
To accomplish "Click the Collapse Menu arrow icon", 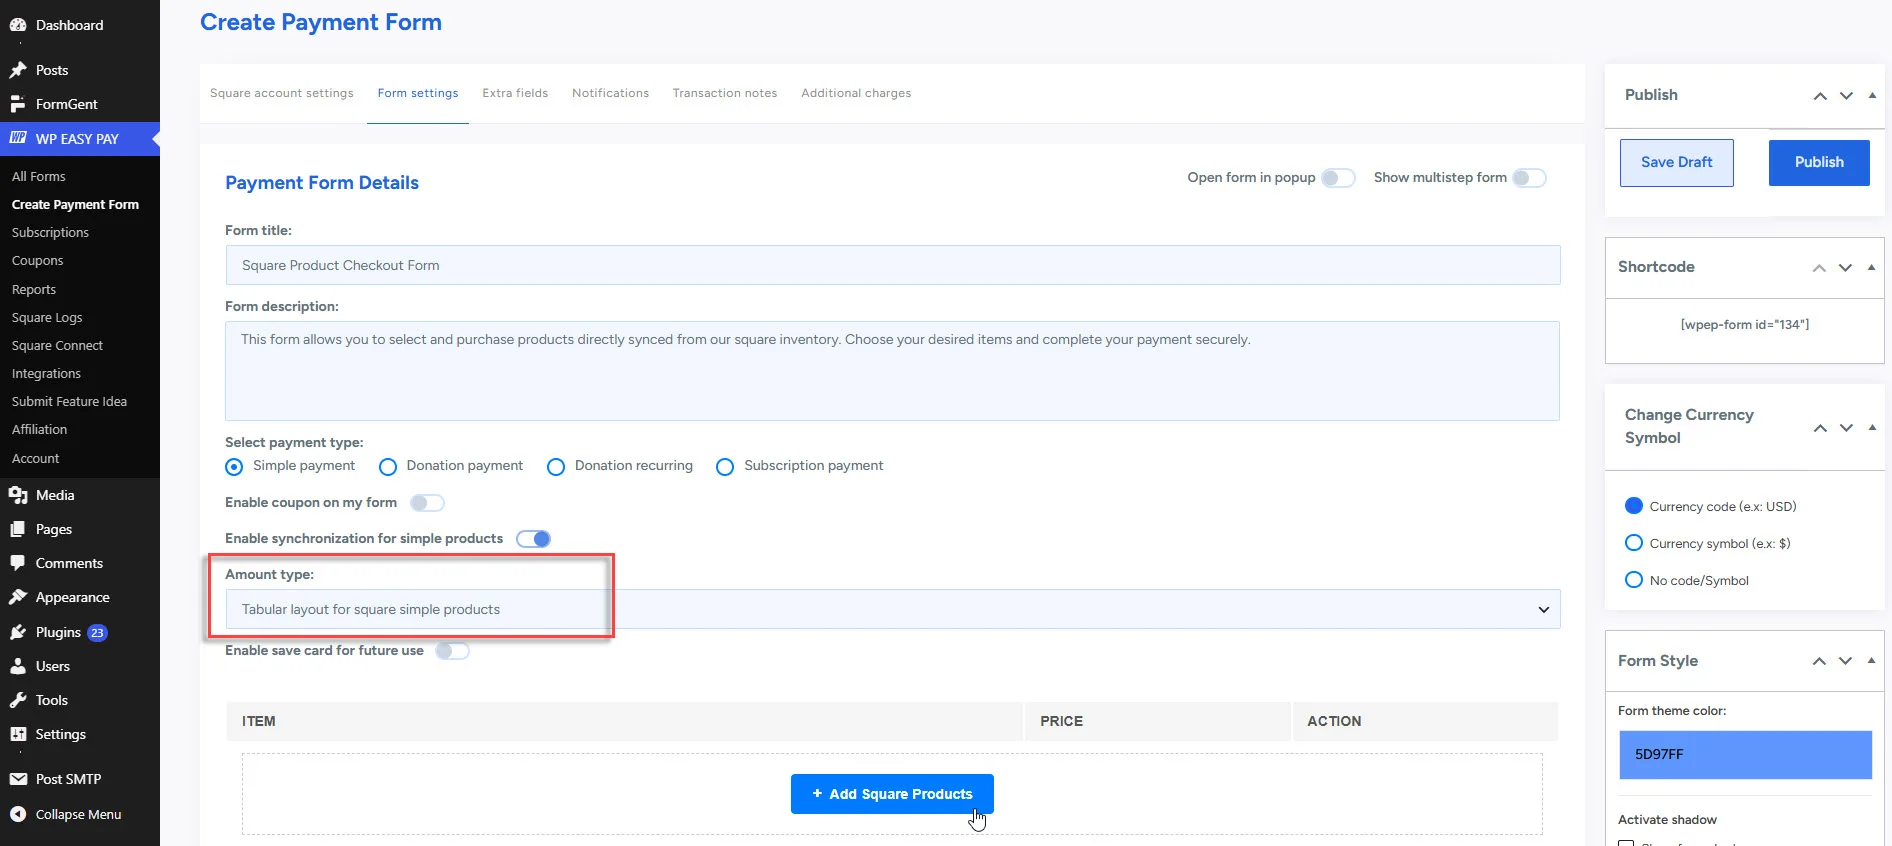I will click(x=18, y=814).
